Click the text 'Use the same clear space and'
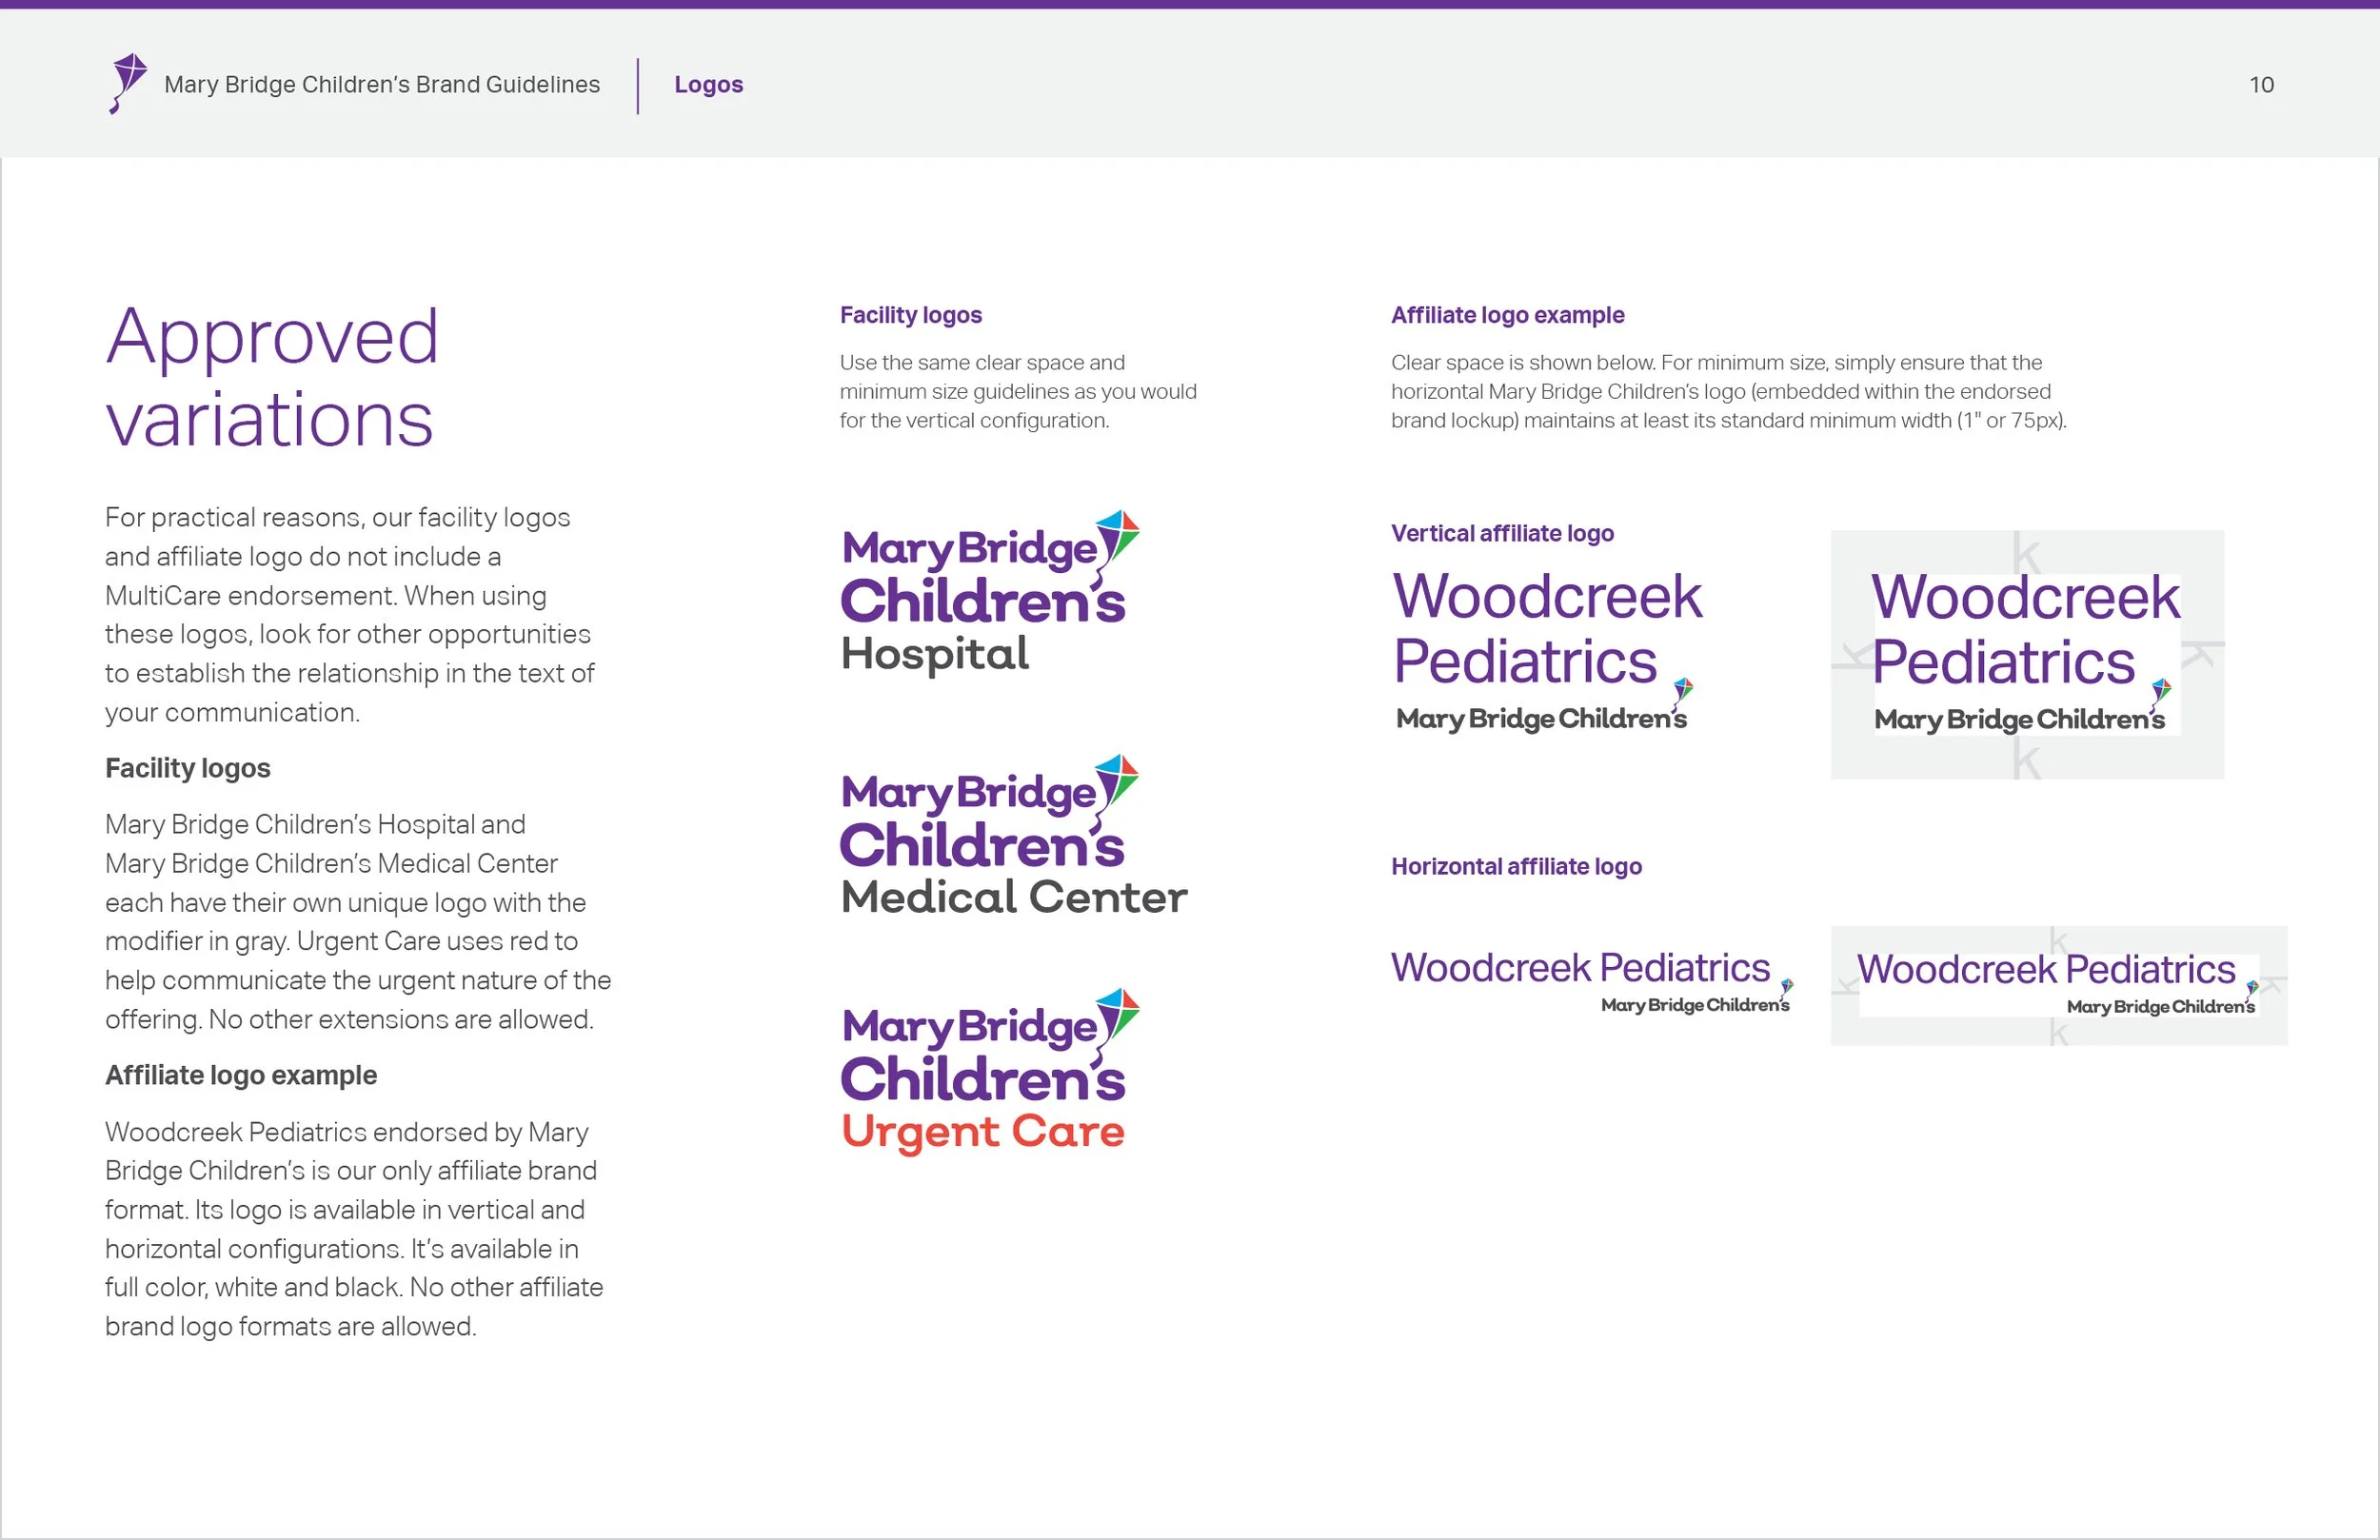 982,362
